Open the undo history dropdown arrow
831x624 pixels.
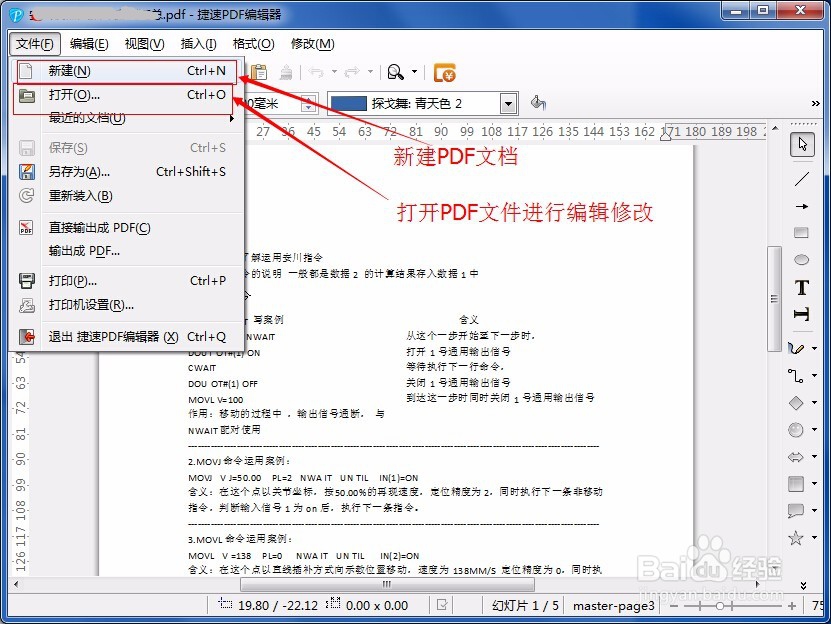[x=334, y=72]
